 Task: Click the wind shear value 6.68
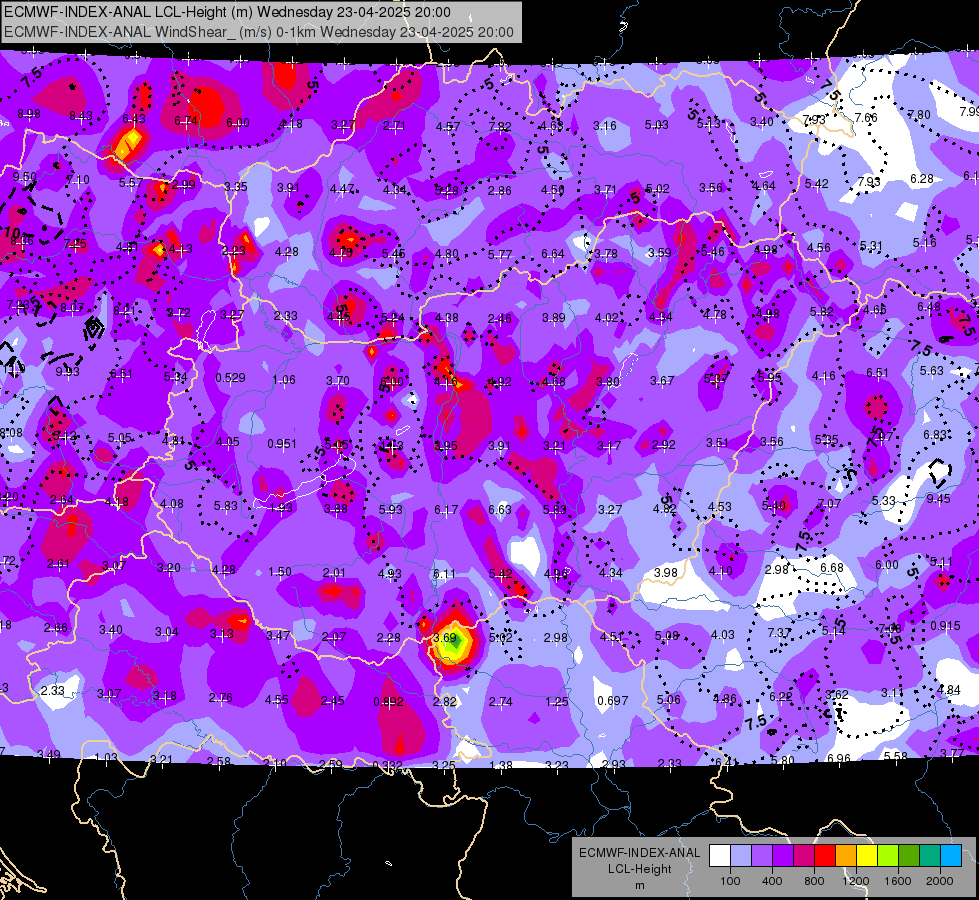pos(832,568)
